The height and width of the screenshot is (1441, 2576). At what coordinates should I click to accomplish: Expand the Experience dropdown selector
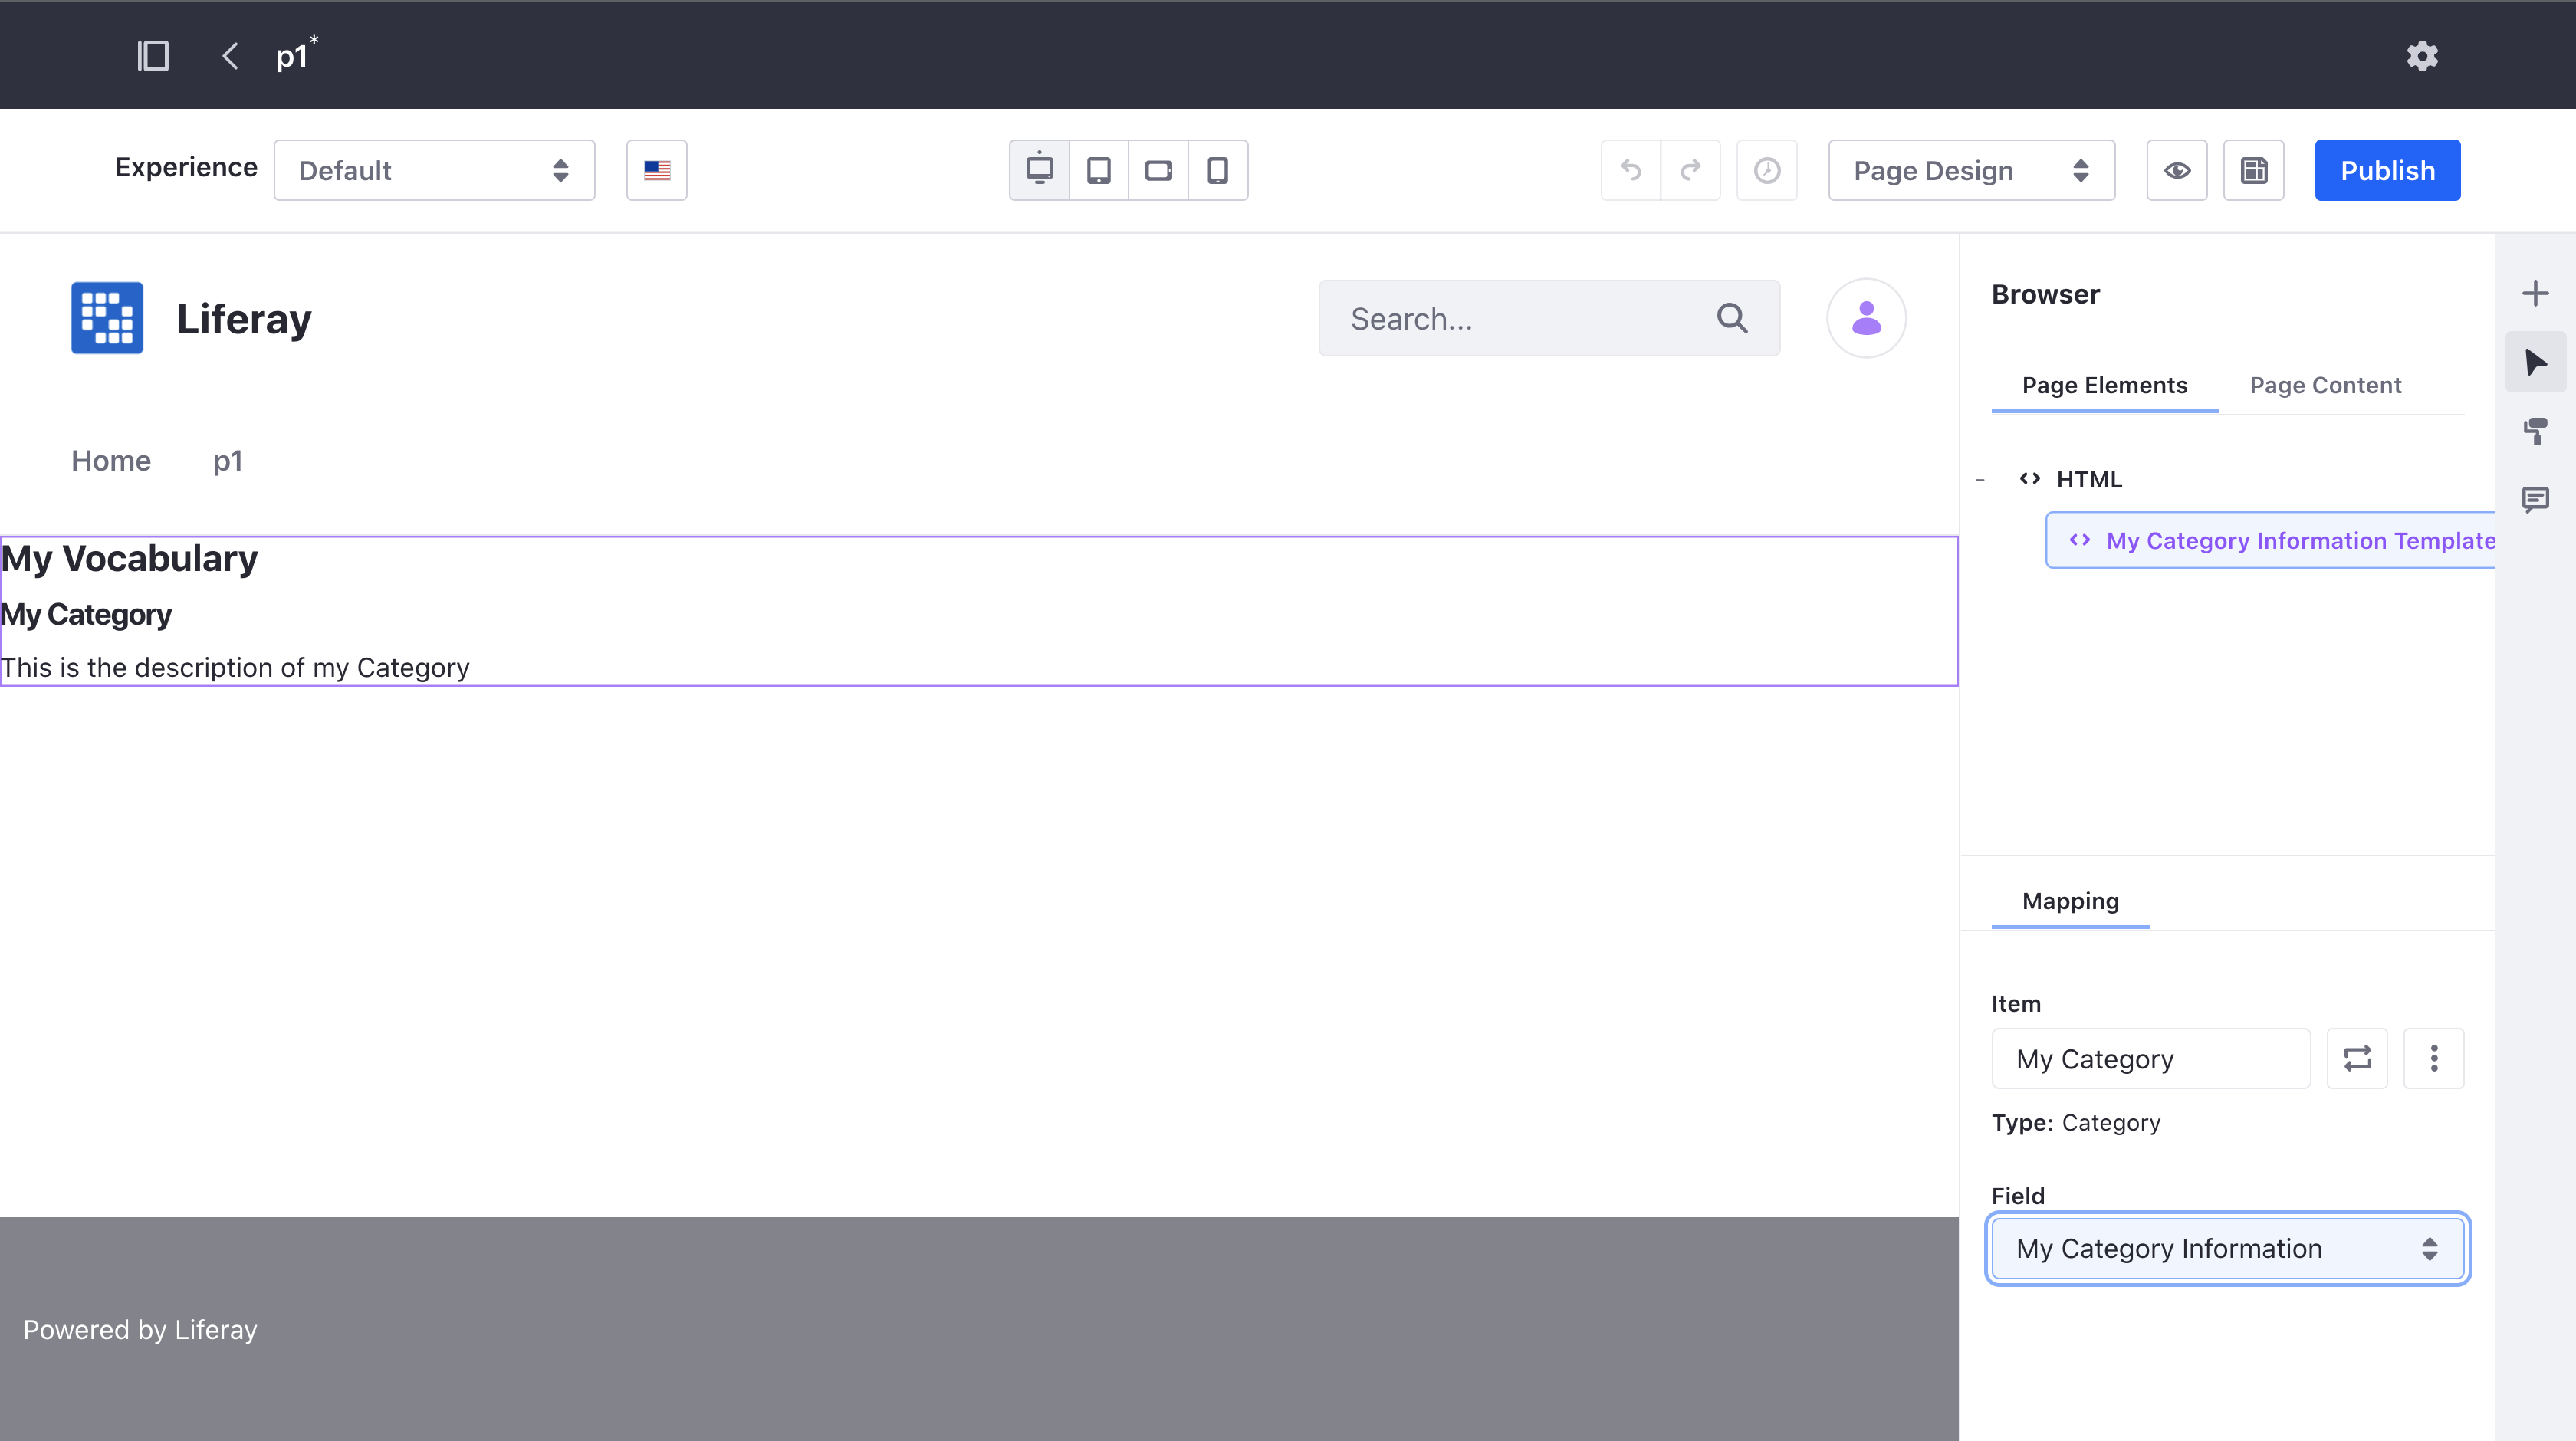[433, 169]
